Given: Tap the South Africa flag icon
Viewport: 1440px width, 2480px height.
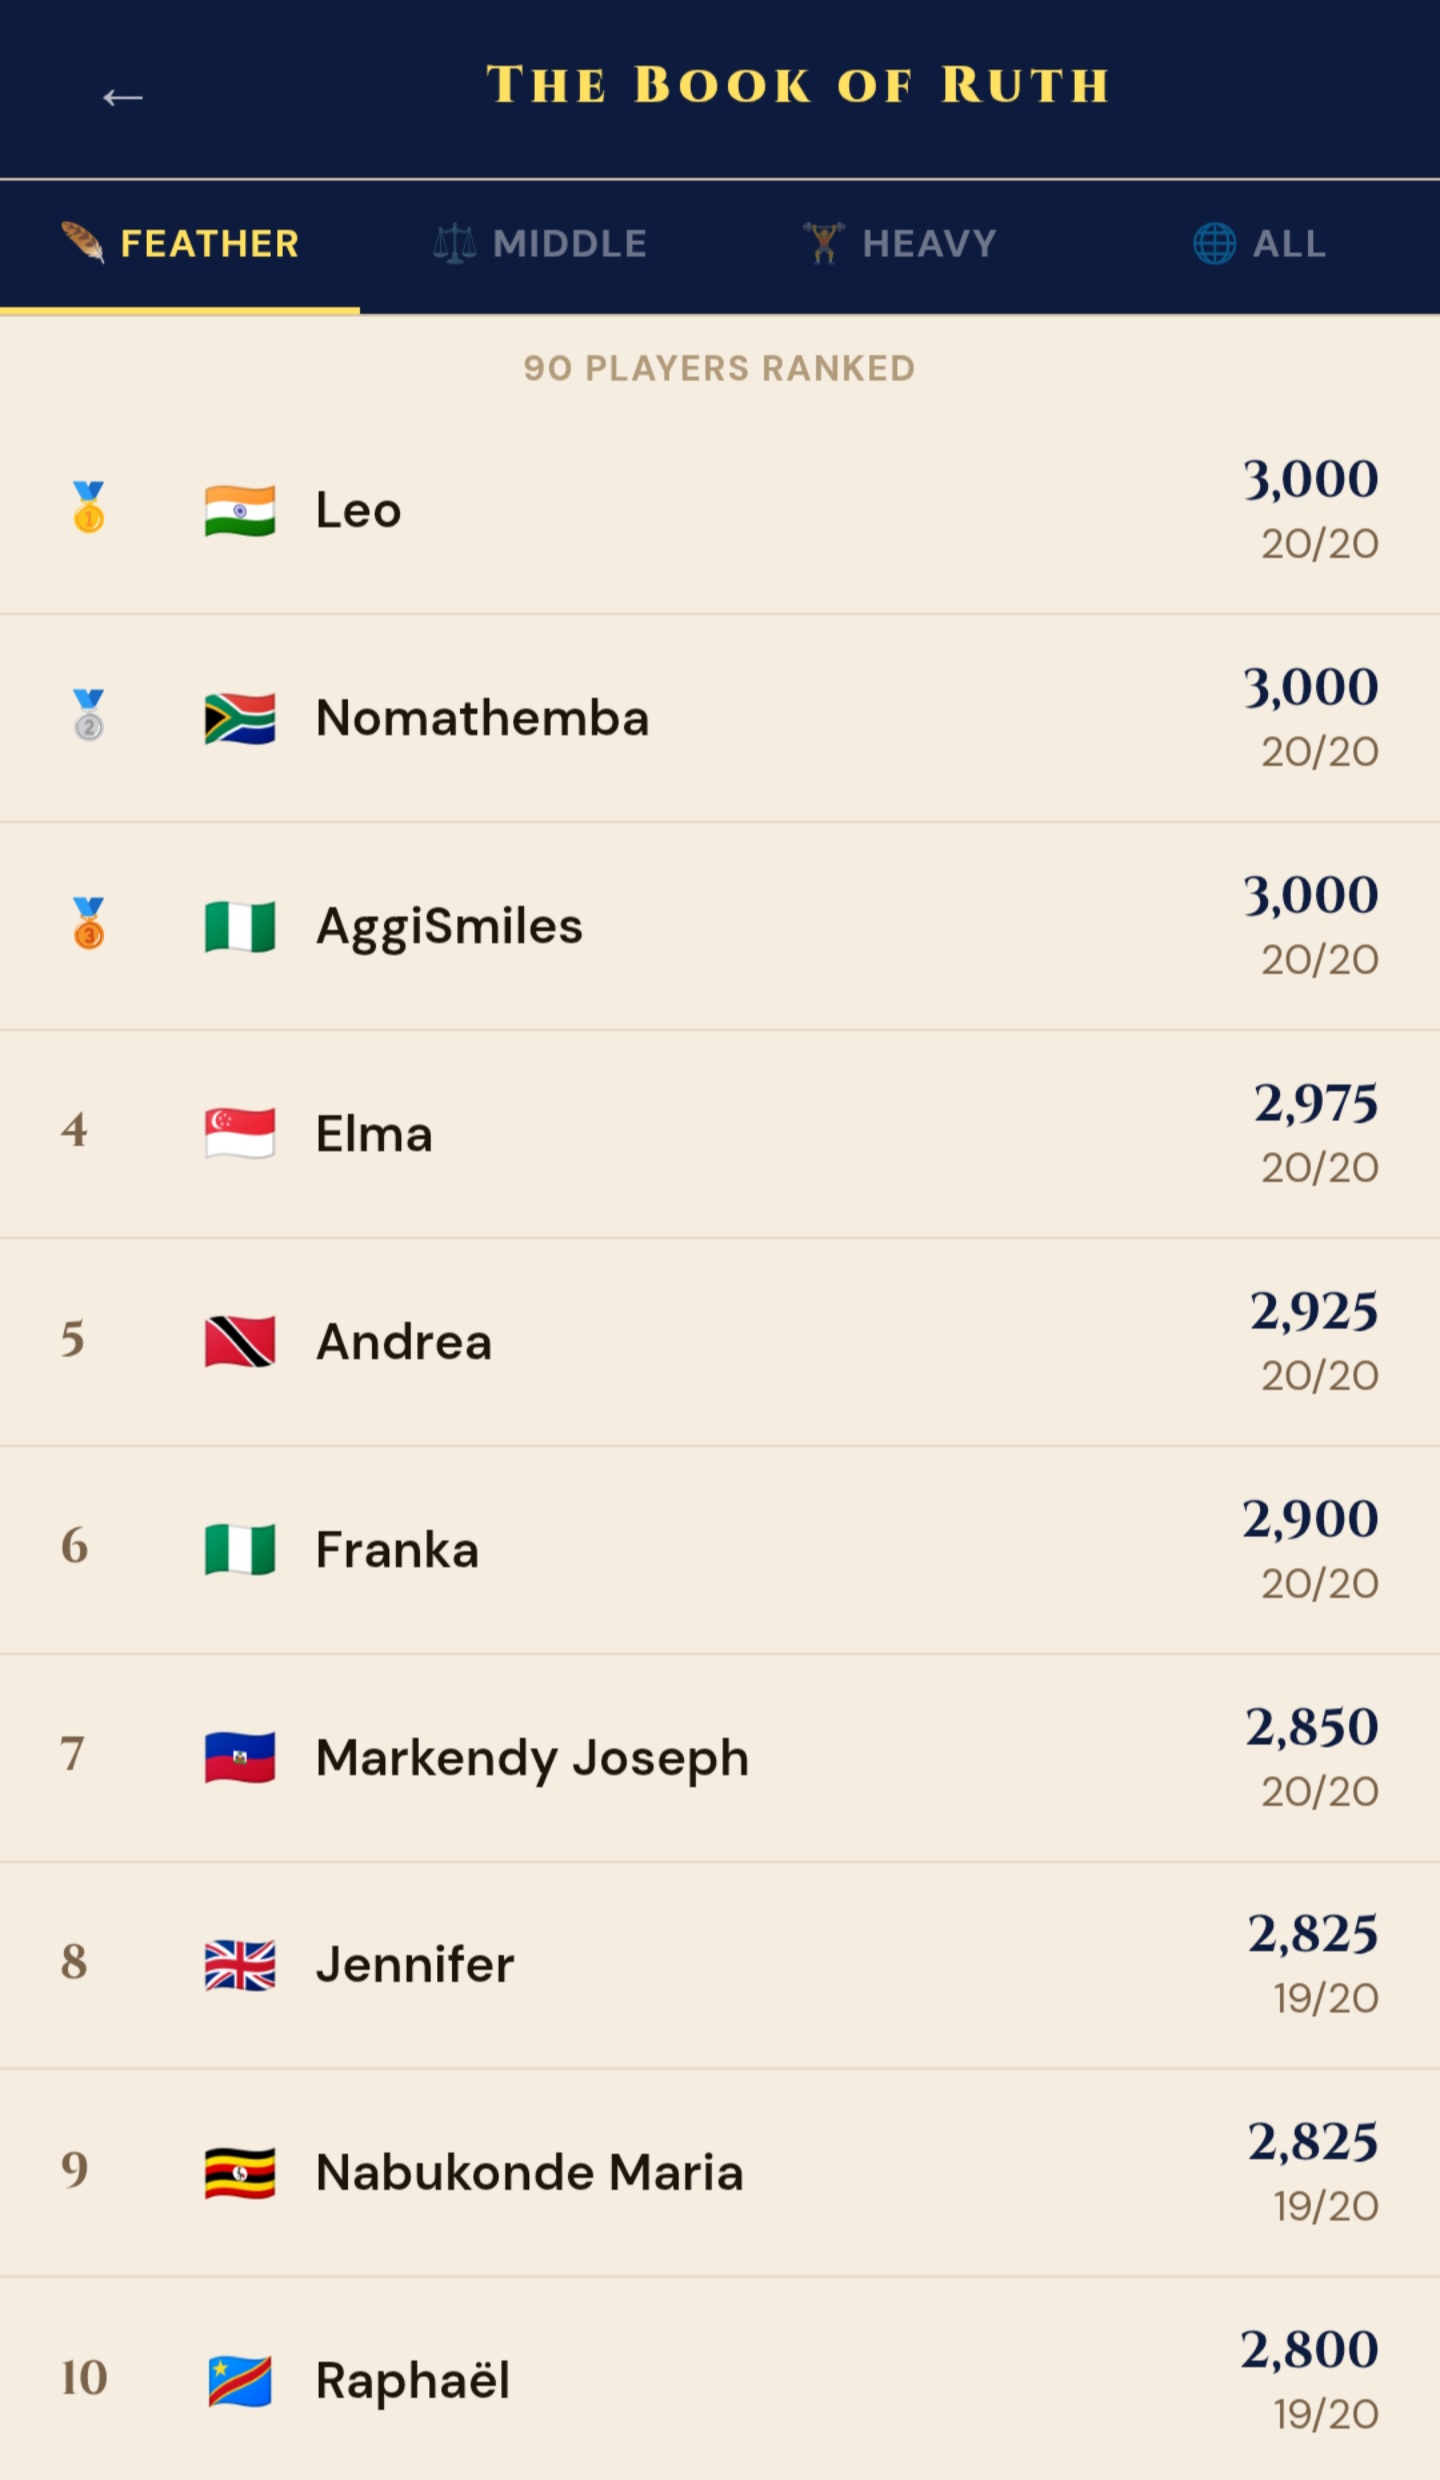Looking at the screenshot, I should (240, 719).
